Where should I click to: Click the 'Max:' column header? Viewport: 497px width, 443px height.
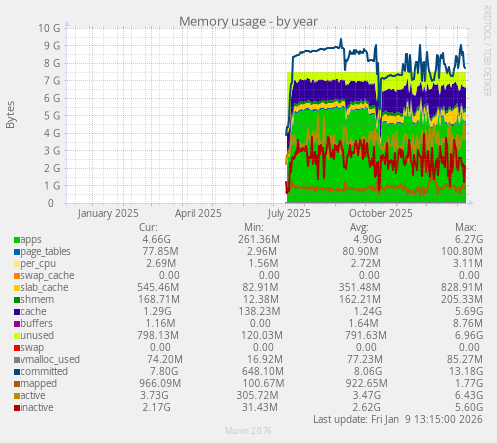(x=466, y=227)
